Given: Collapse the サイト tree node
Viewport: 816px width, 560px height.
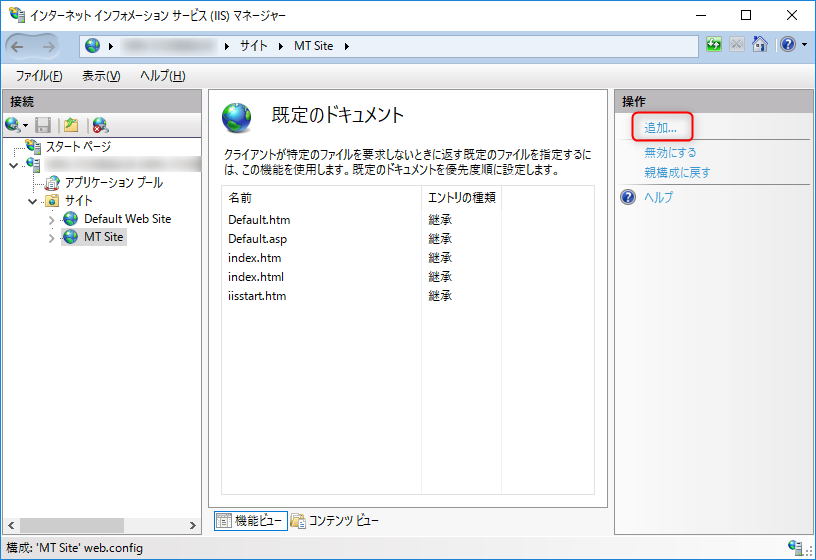Looking at the screenshot, I should click(x=32, y=201).
